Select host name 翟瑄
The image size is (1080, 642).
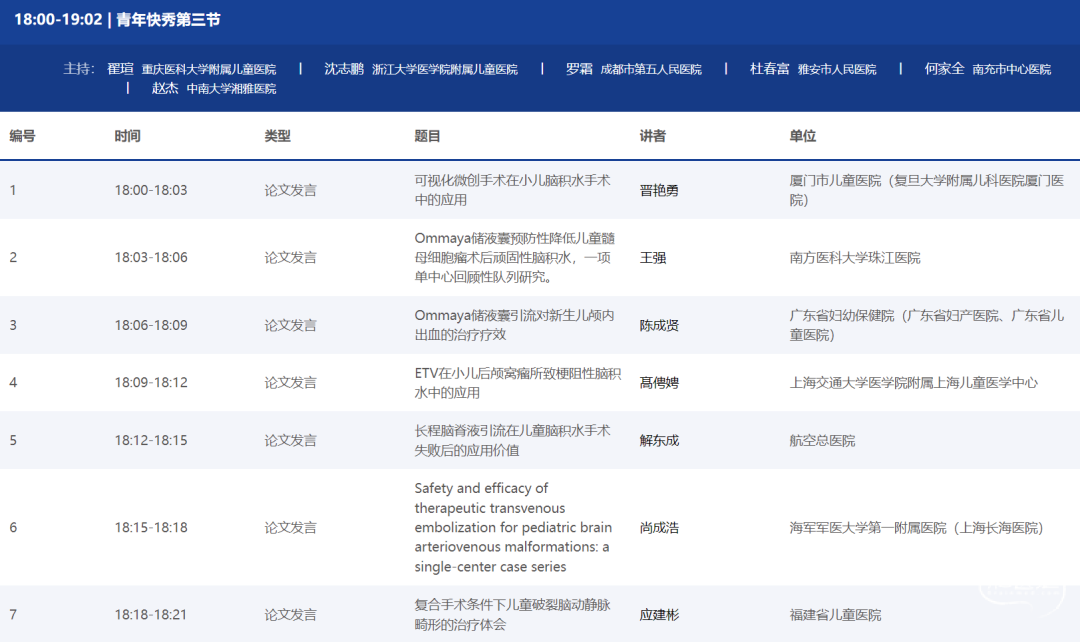click(120, 69)
